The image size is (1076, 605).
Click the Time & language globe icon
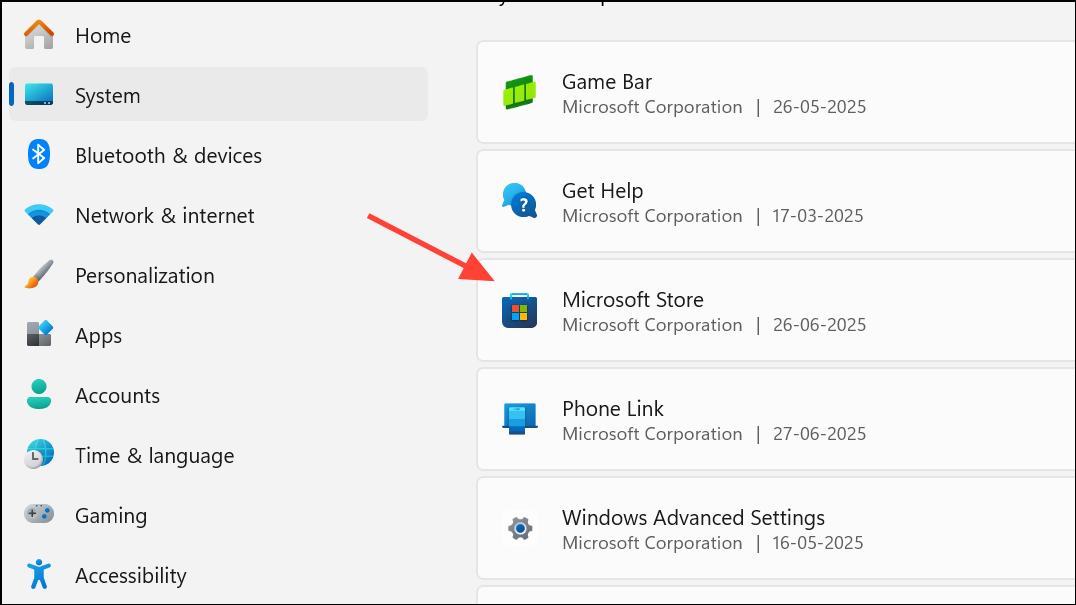(39, 454)
